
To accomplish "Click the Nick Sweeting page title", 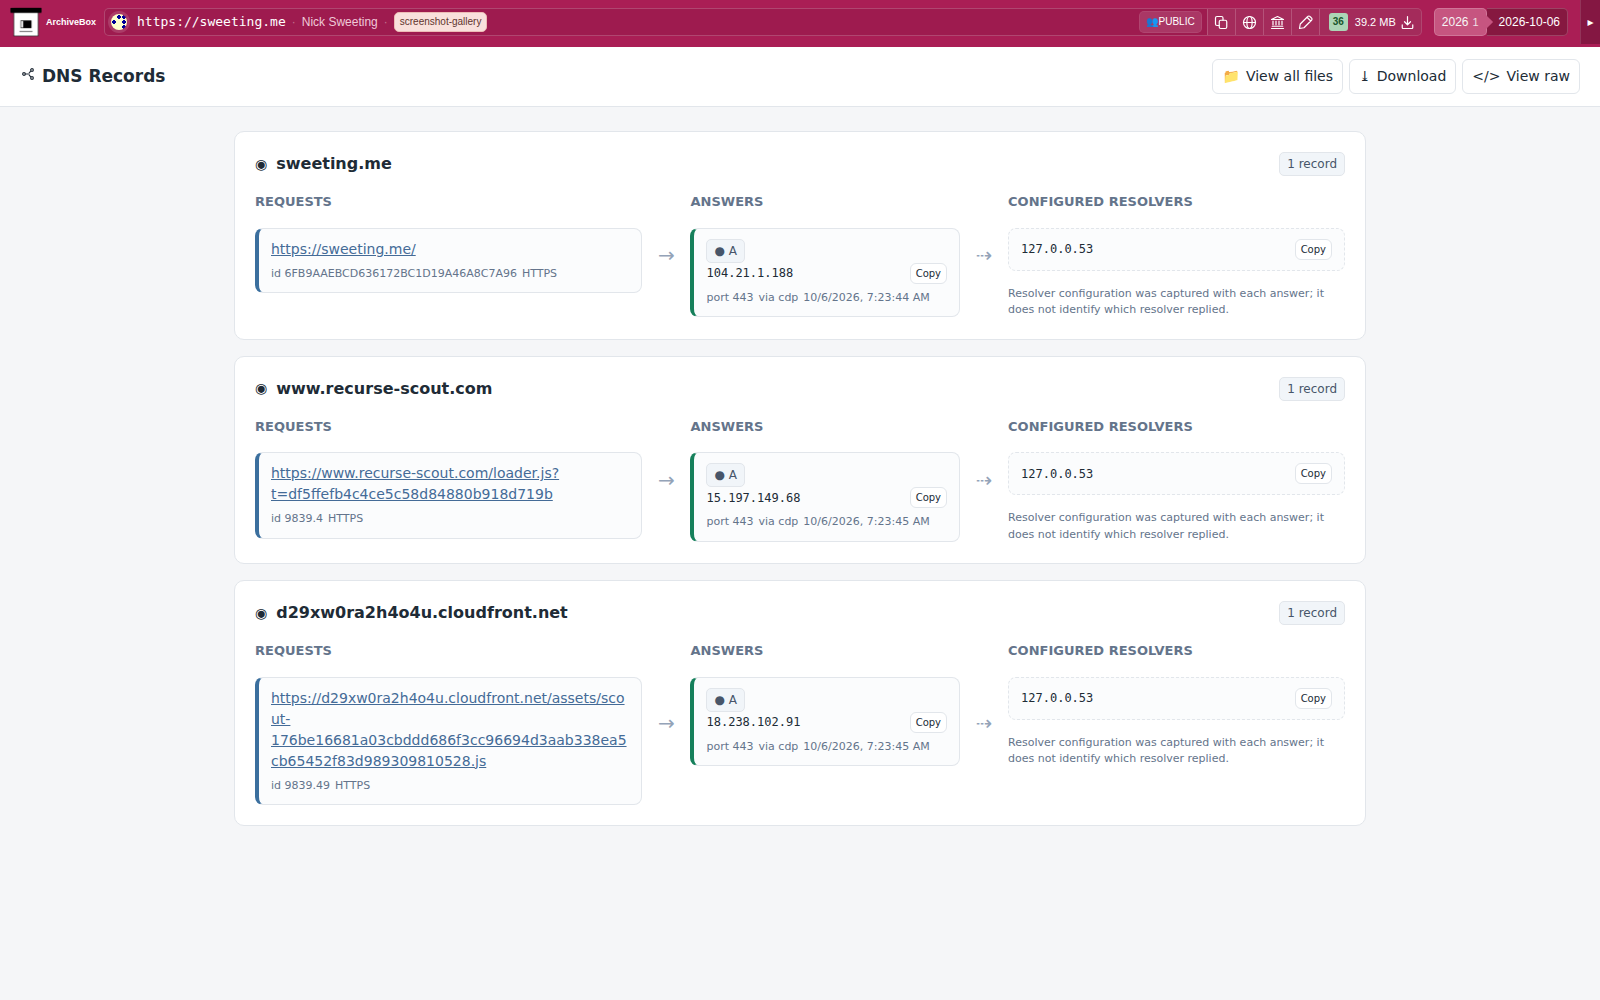I will point(339,22).
